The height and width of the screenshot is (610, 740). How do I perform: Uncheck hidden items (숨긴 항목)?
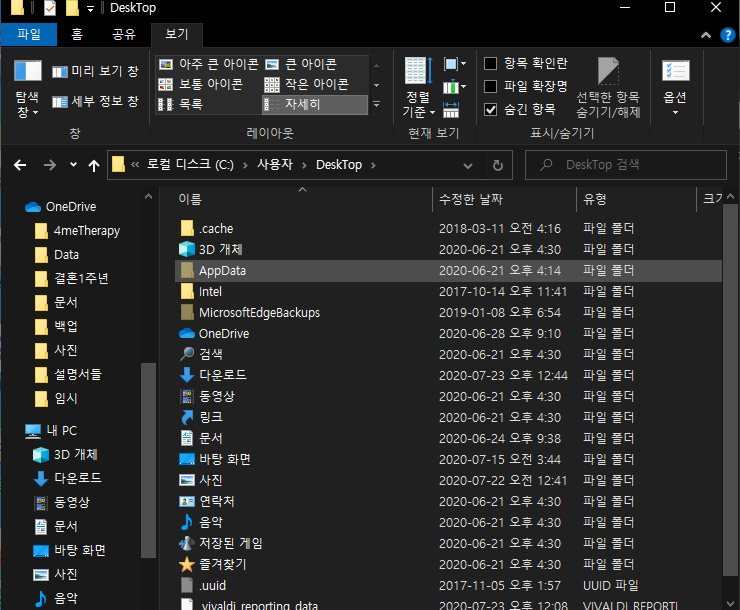tap(520, 109)
